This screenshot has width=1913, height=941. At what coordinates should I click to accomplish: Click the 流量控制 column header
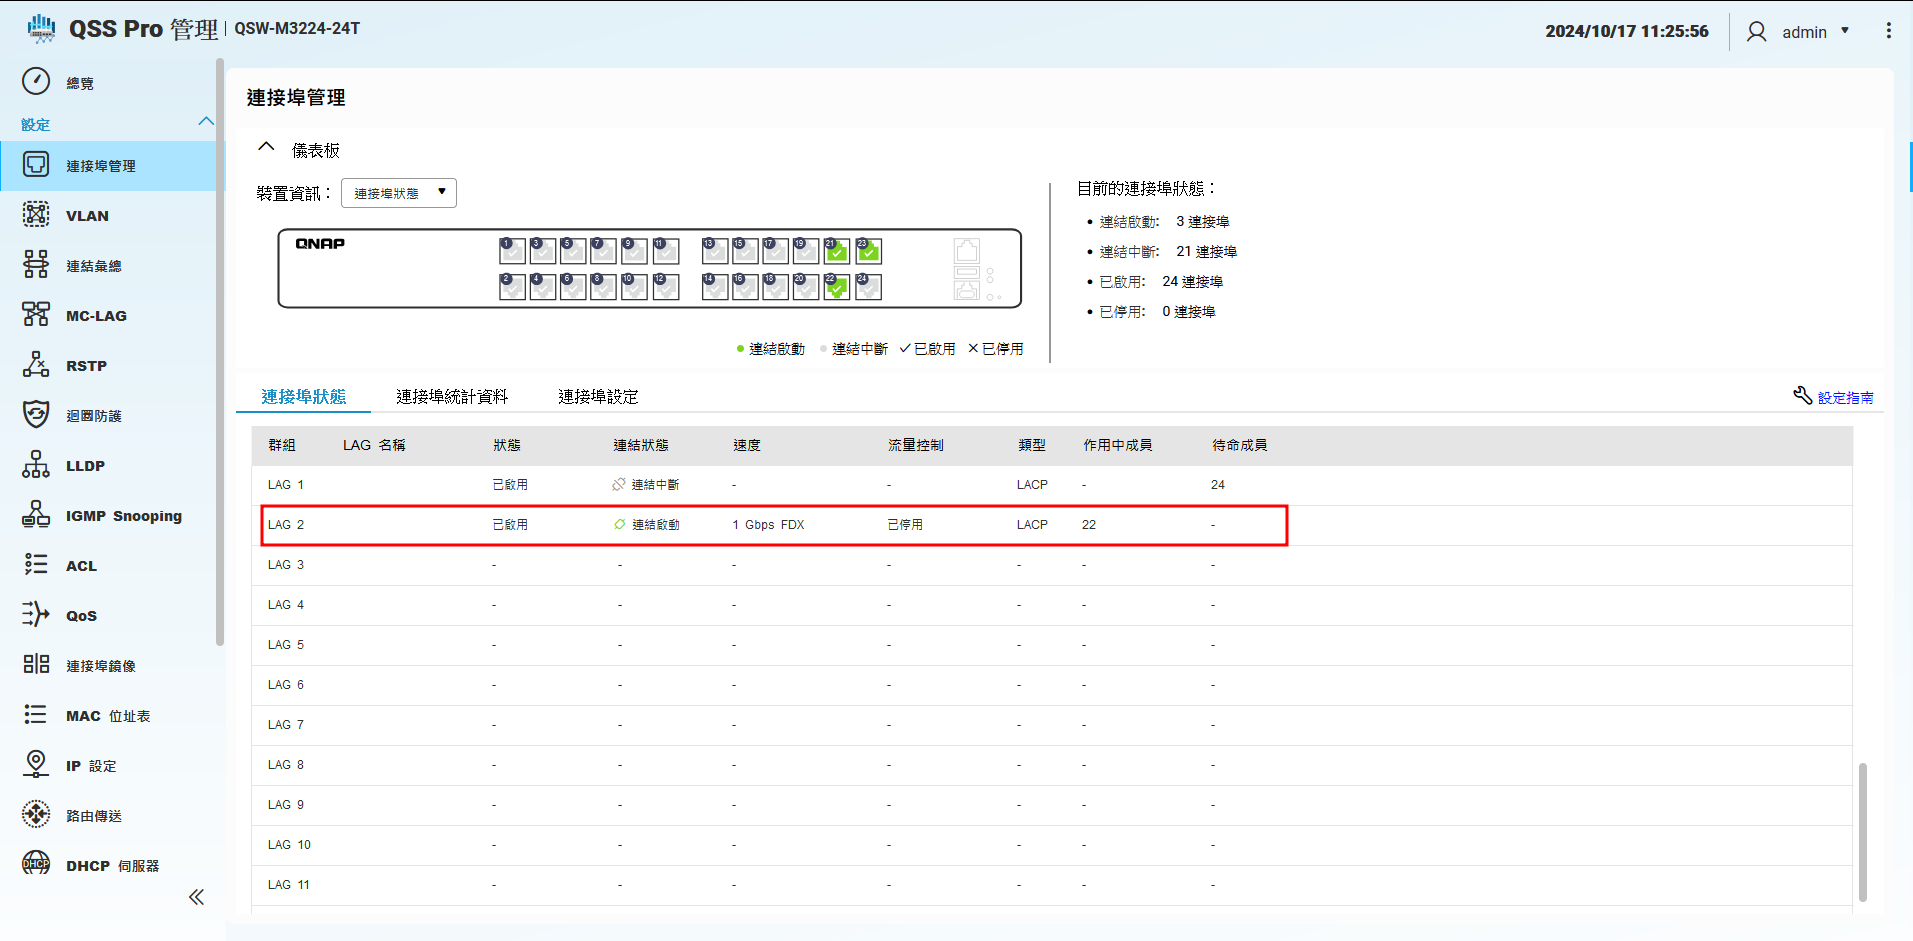(x=916, y=445)
